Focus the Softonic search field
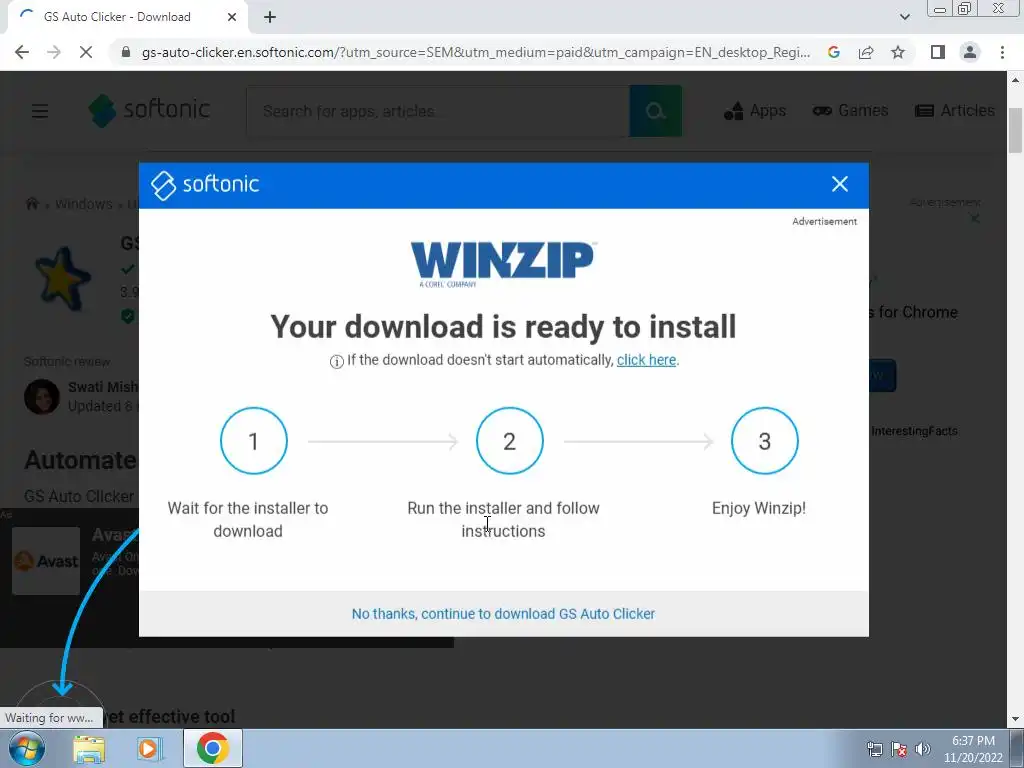Viewport: 1024px width, 768px height. pyautogui.click(x=438, y=111)
